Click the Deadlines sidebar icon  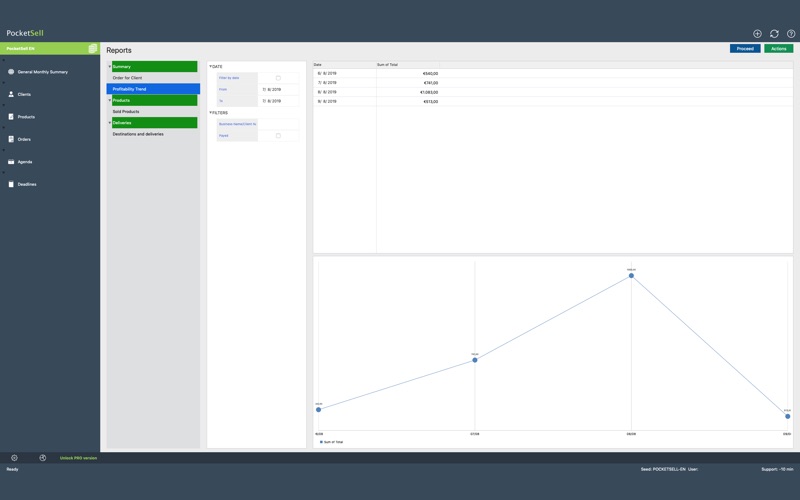11,184
